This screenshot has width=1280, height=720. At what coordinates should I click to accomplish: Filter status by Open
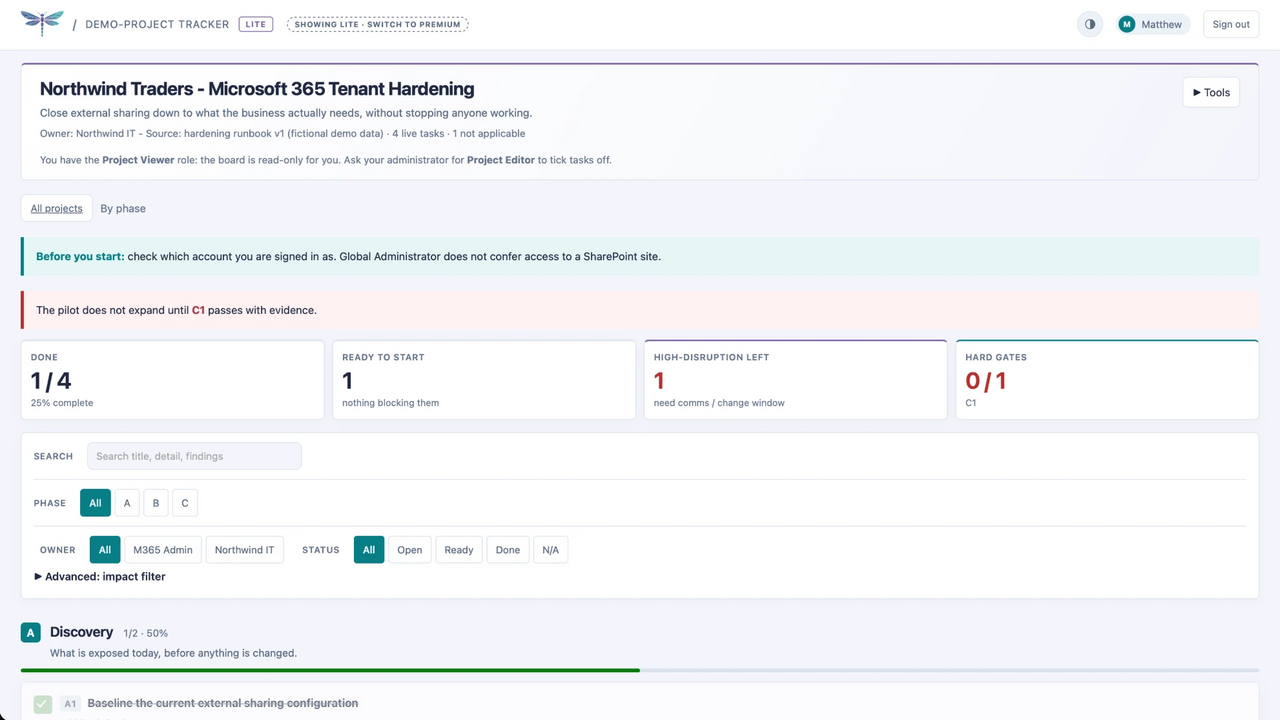(x=410, y=550)
